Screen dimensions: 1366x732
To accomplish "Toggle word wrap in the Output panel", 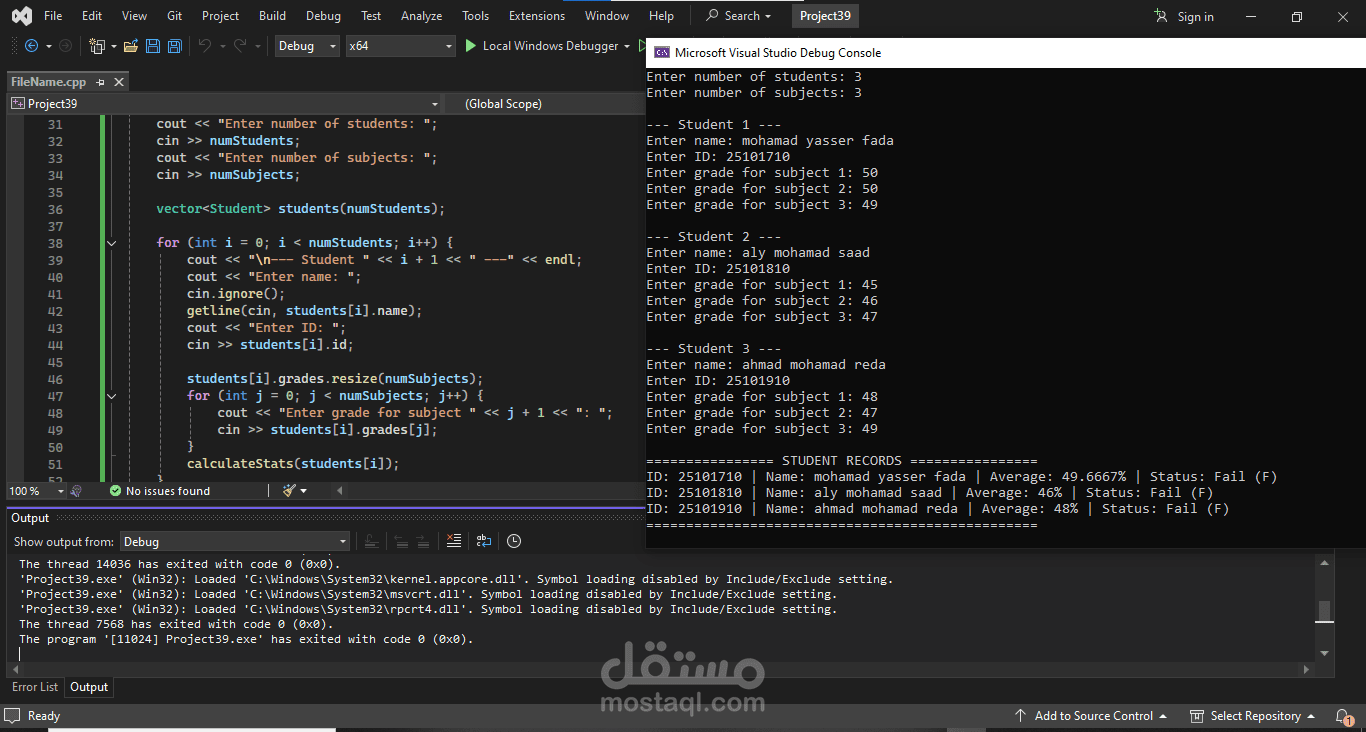I will (483, 541).
